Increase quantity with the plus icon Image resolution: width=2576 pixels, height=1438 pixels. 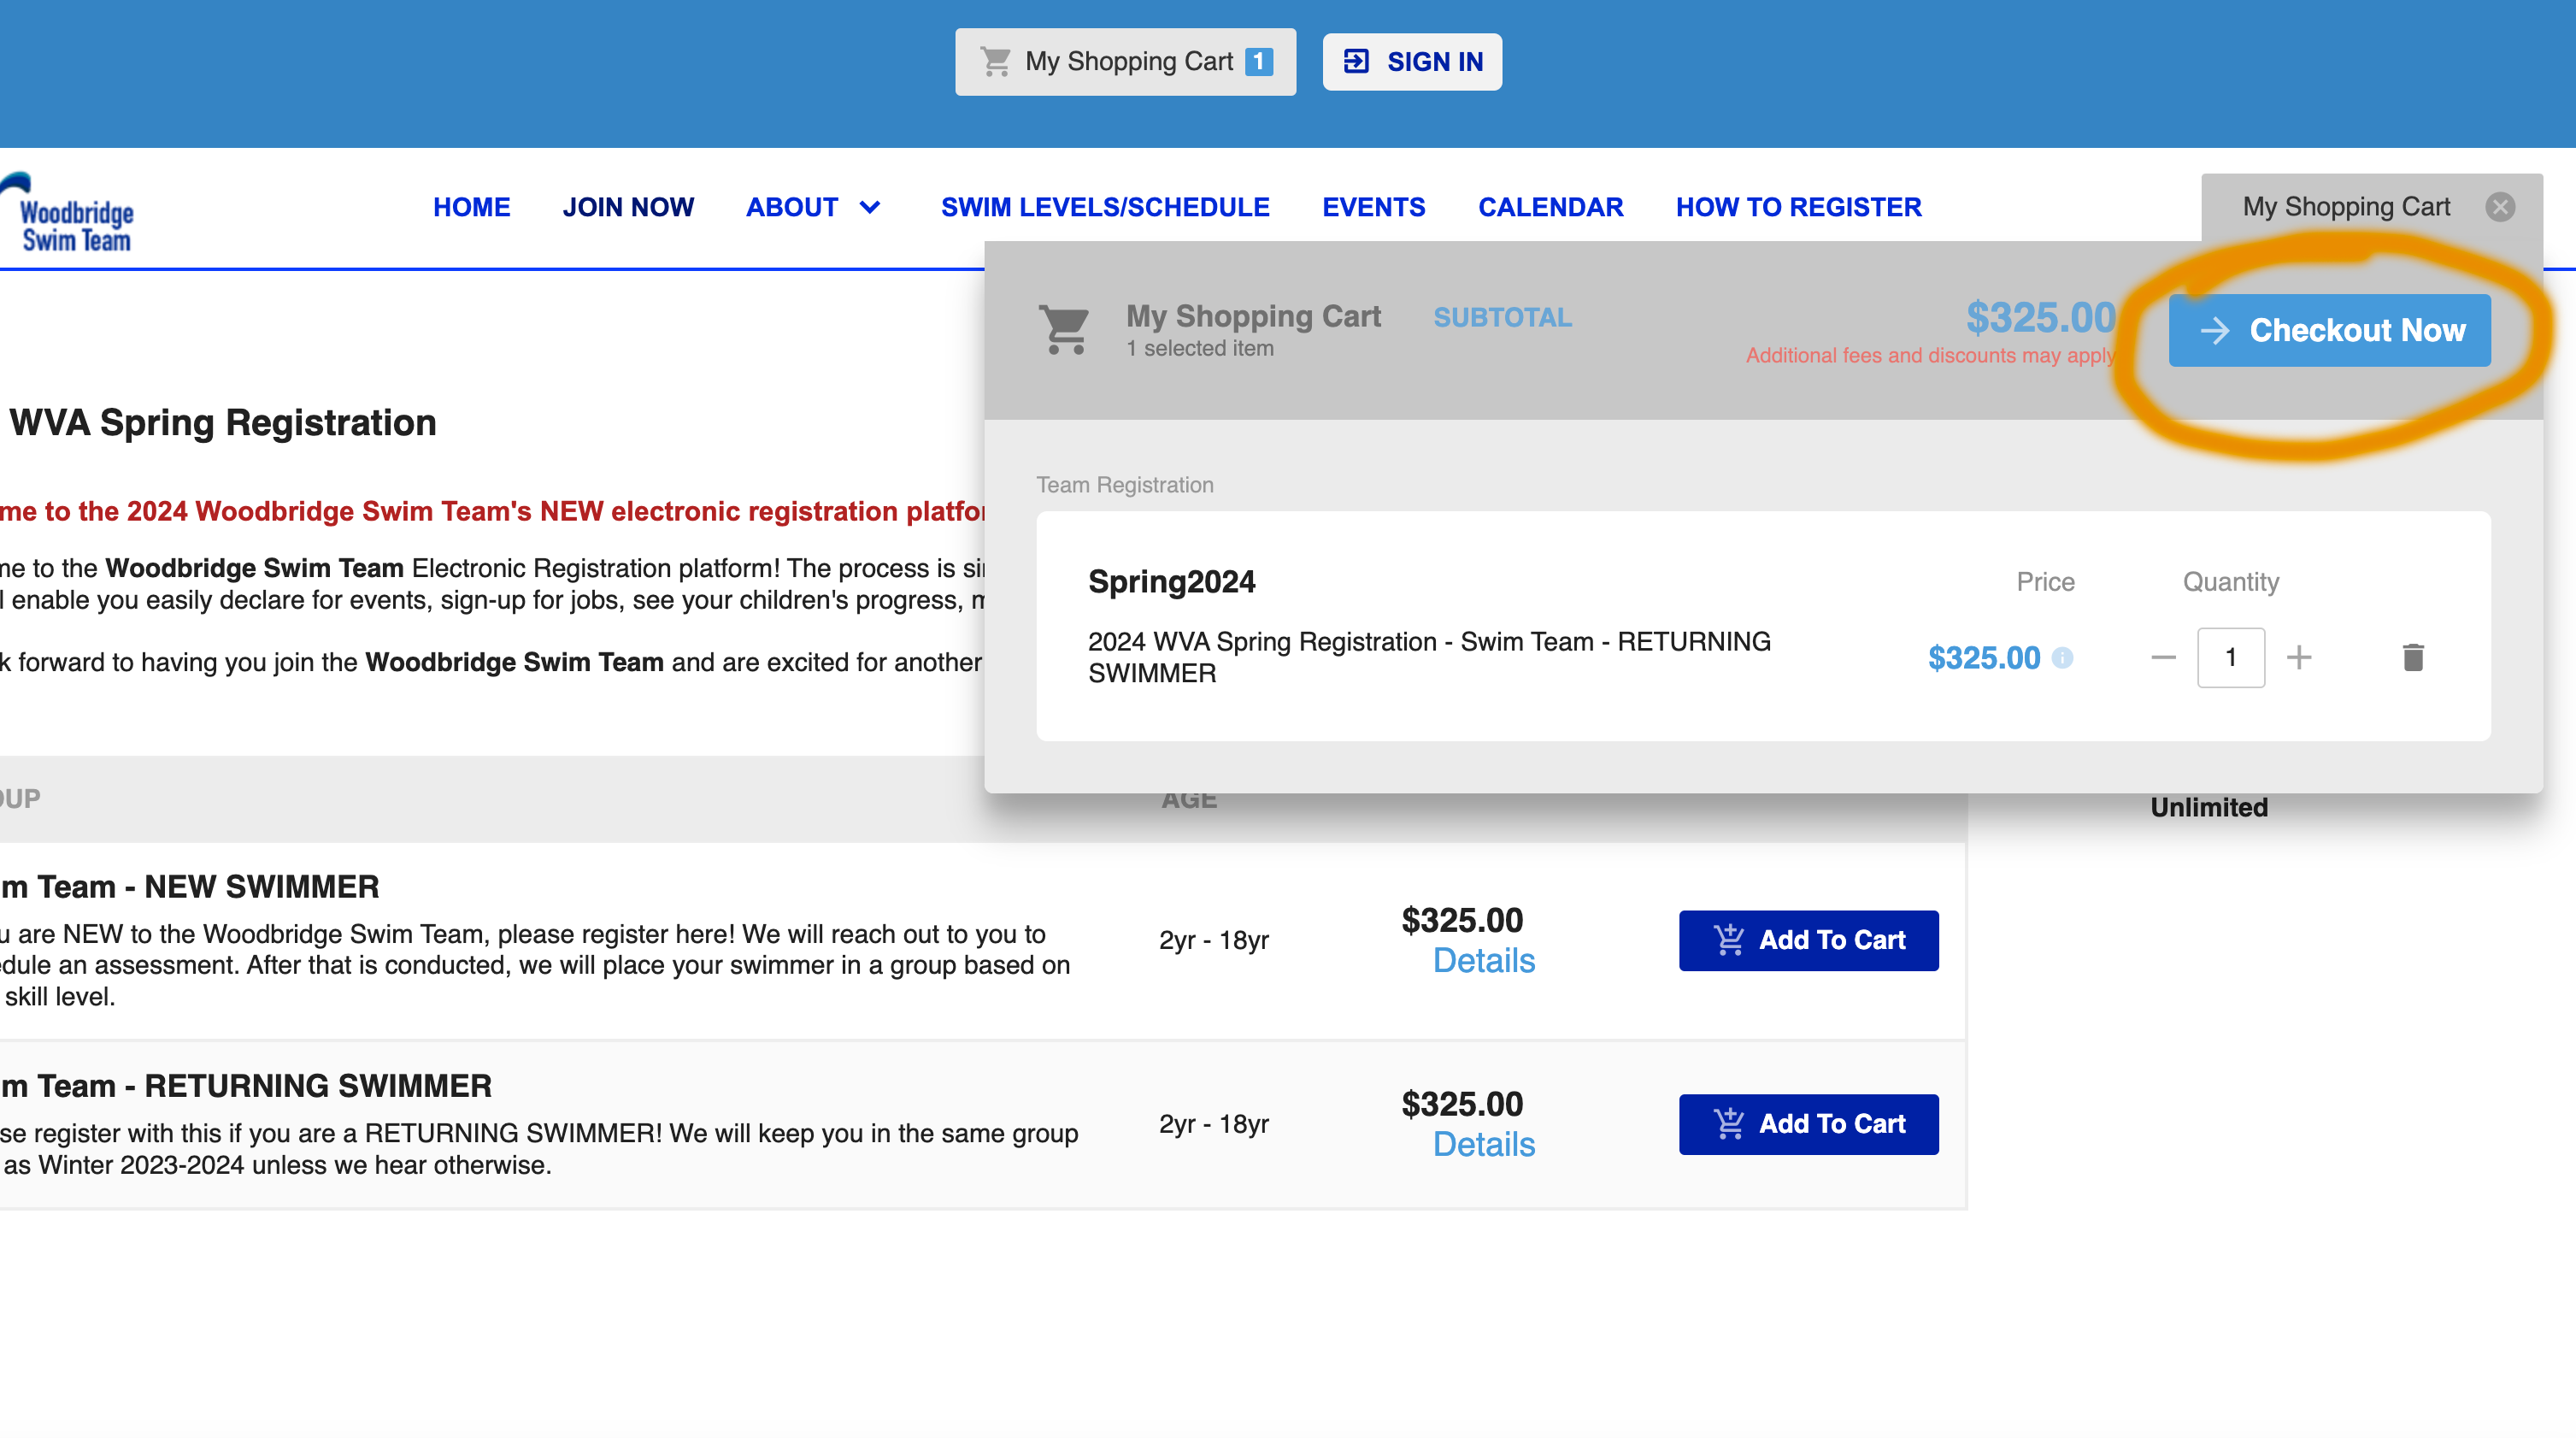pyautogui.click(x=2298, y=657)
